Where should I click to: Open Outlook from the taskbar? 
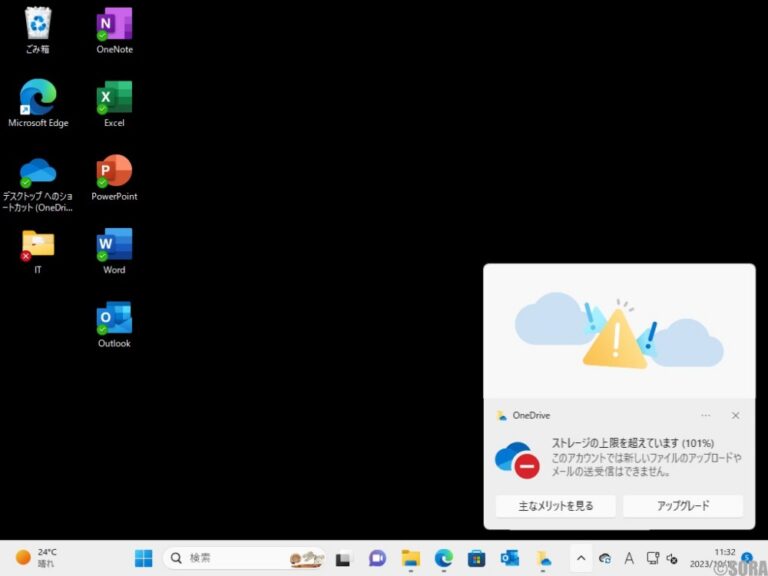tap(510, 558)
